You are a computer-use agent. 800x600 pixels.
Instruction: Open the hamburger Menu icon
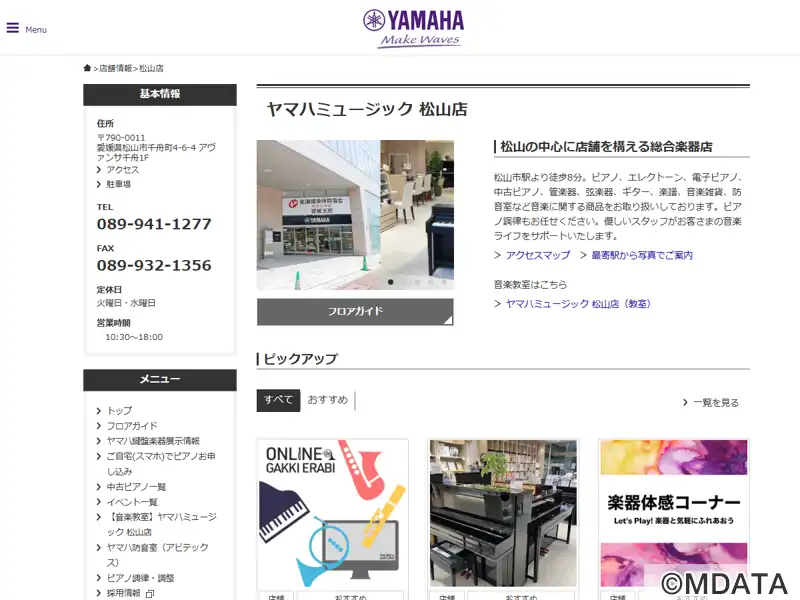[x=13, y=28]
